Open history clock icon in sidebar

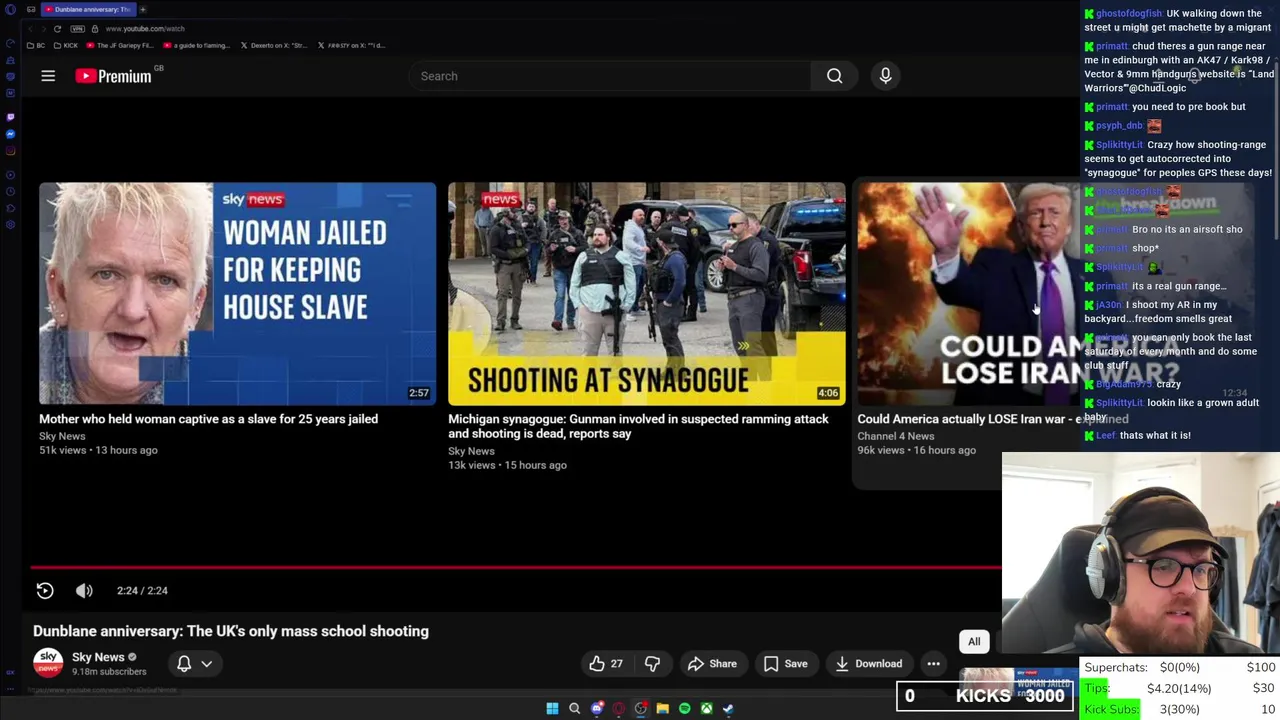[x=10, y=191]
